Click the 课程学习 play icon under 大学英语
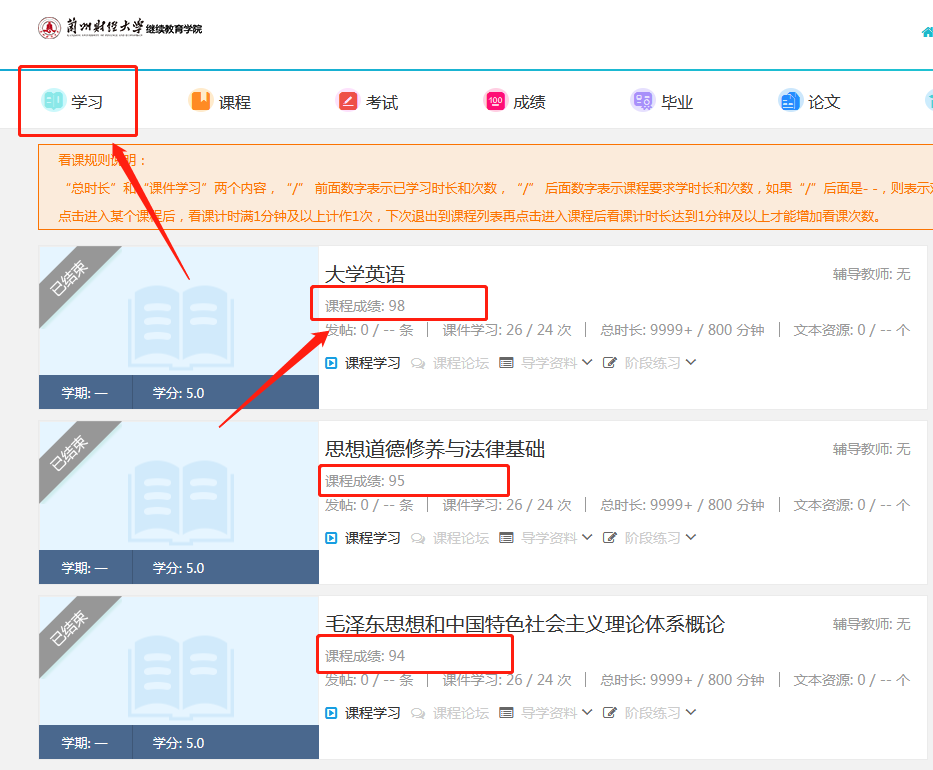 coord(331,363)
